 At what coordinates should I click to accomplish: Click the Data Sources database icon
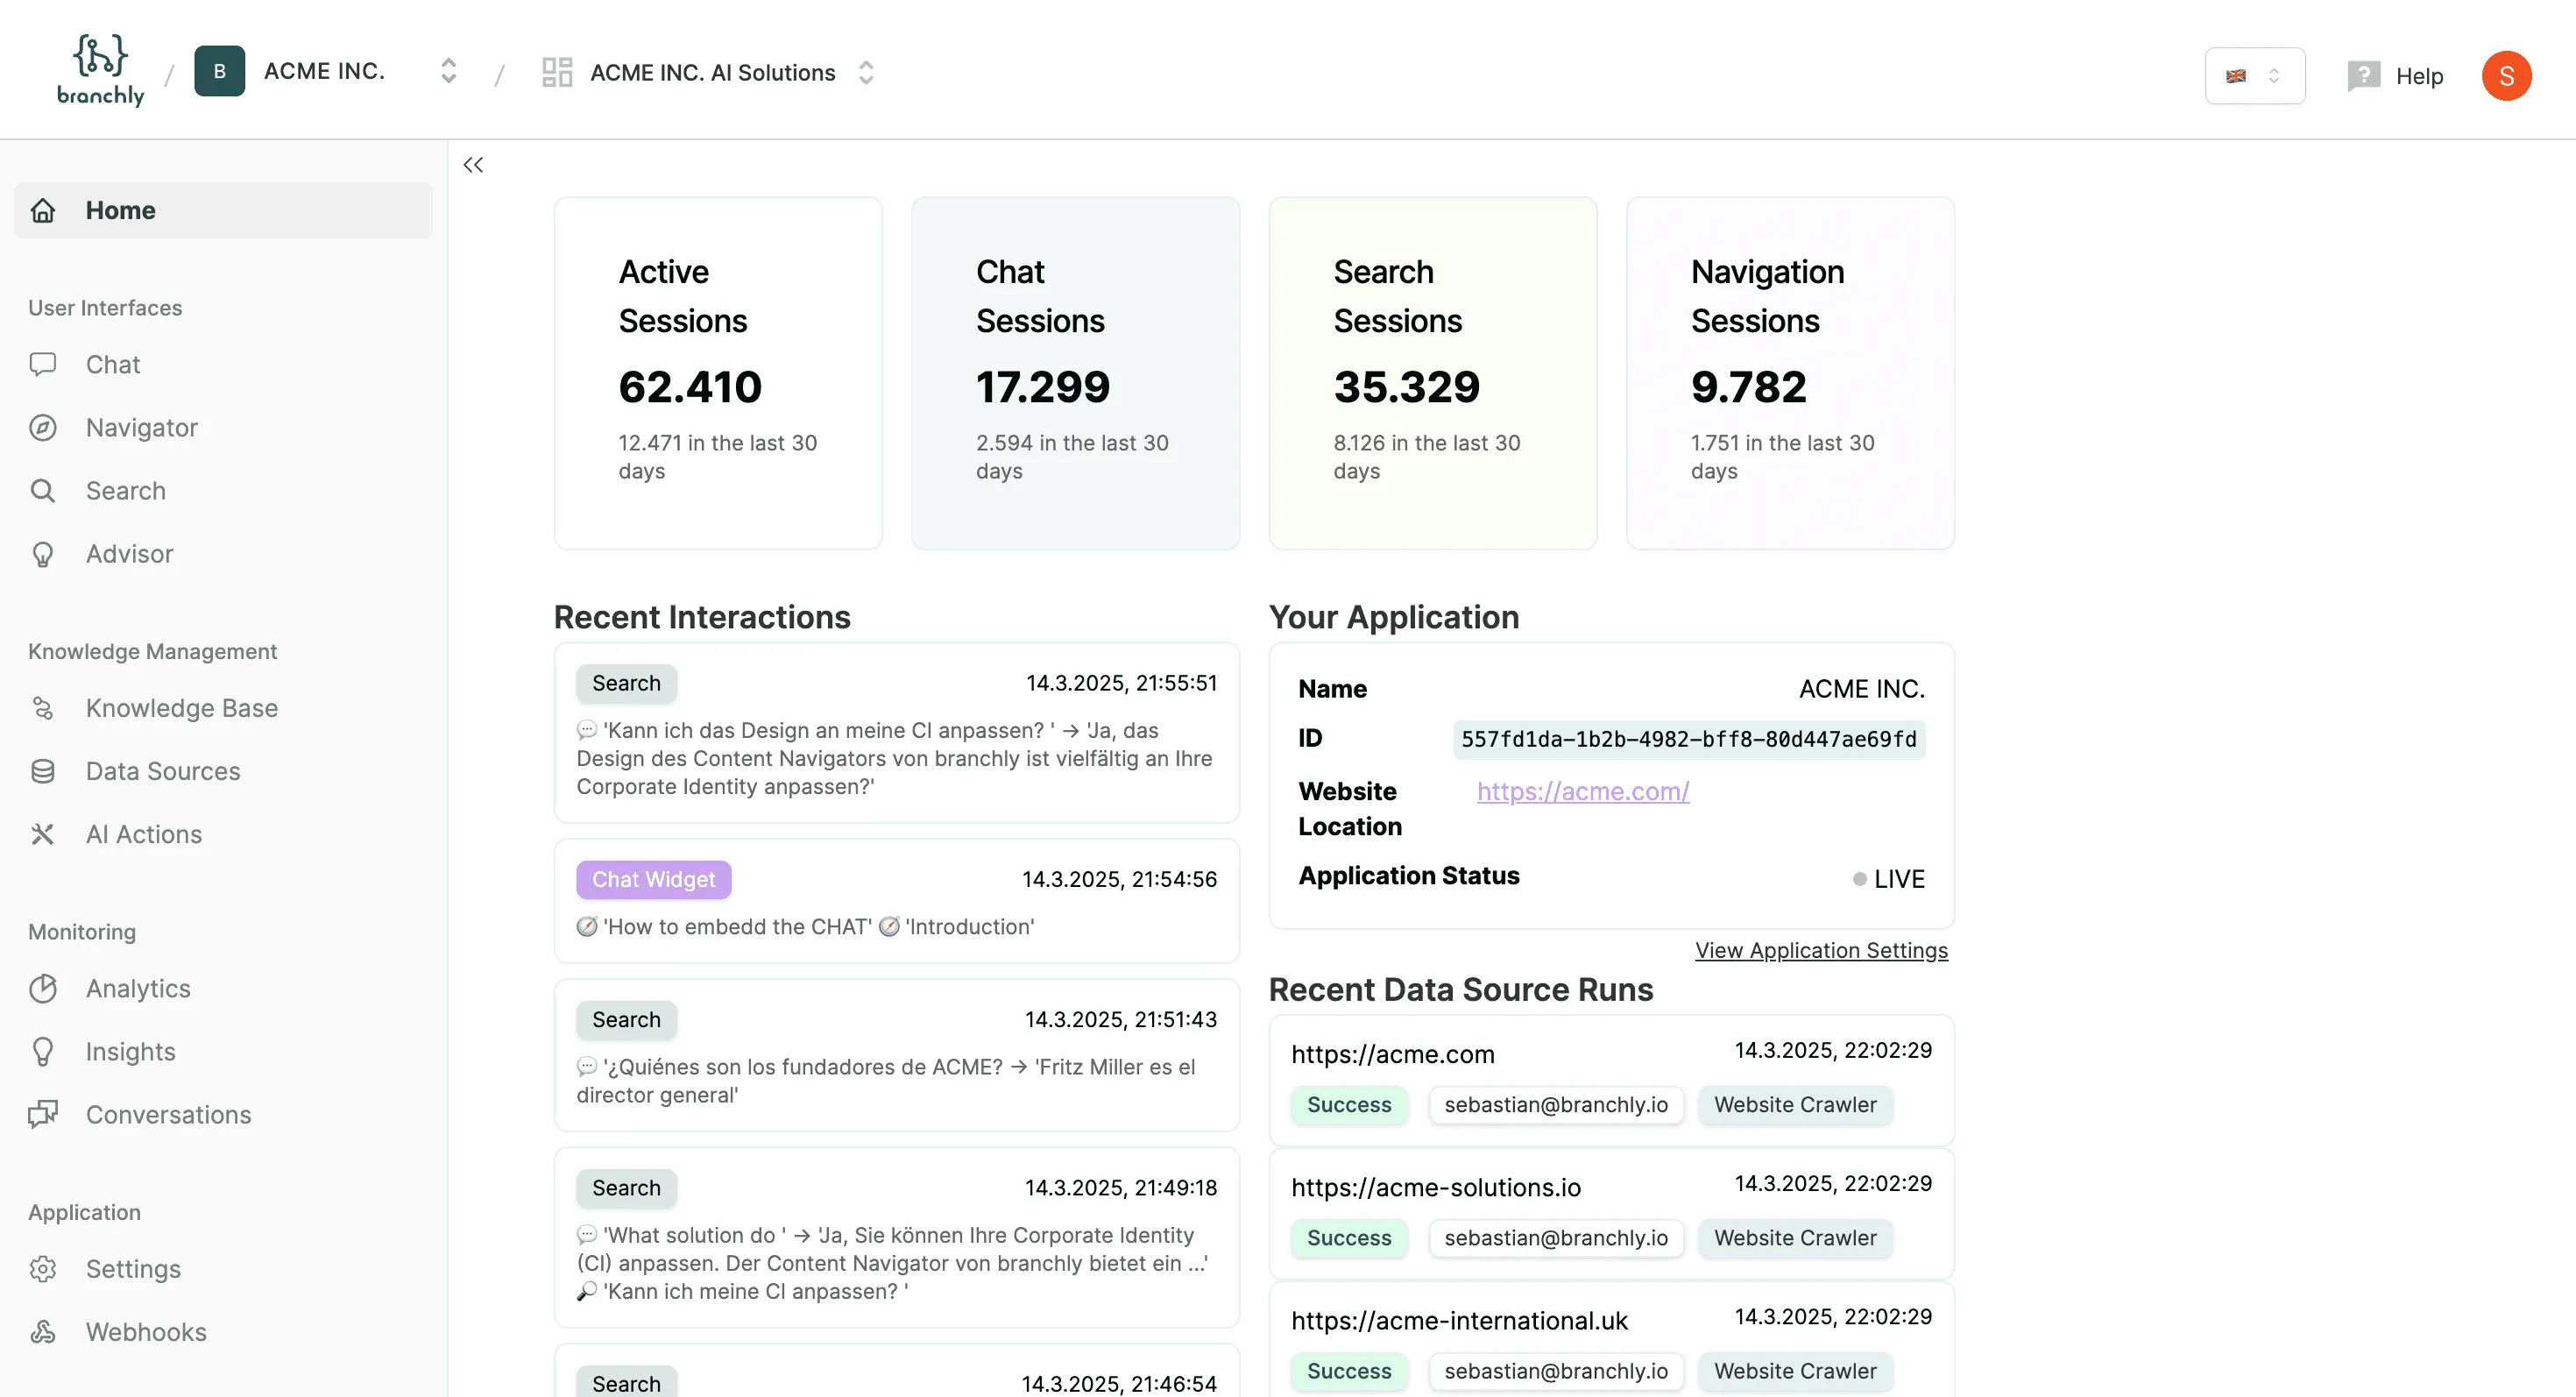[43, 770]
